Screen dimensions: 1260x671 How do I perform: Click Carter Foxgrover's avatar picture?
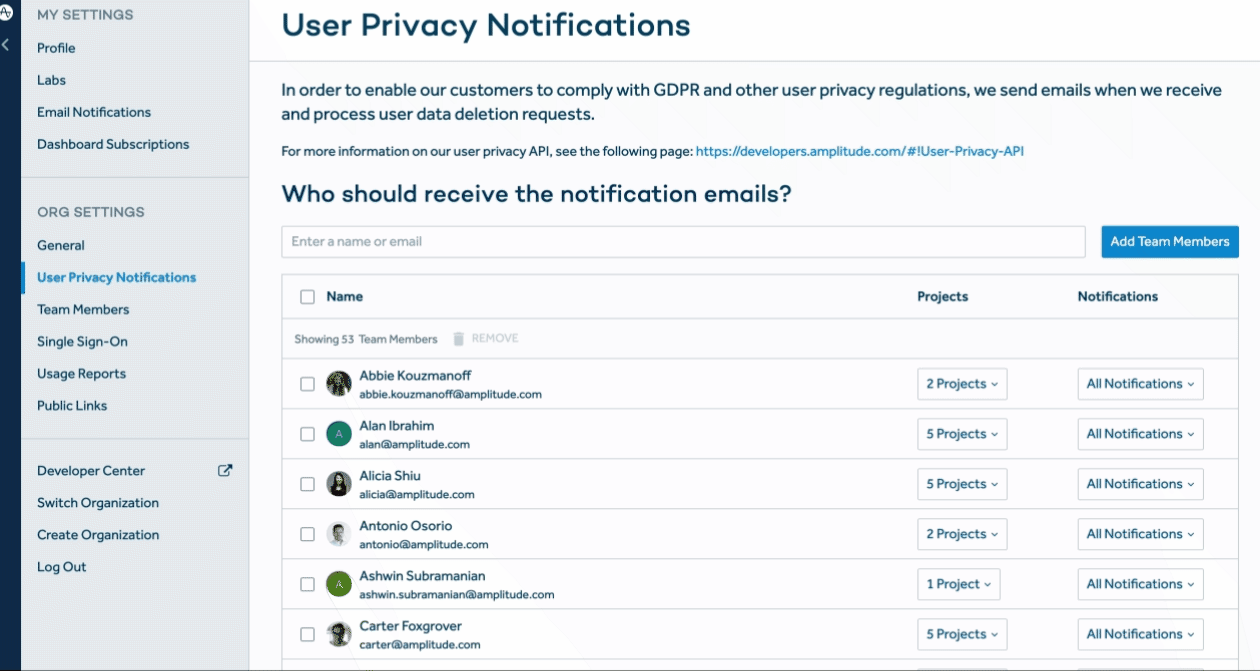(338, 633)
